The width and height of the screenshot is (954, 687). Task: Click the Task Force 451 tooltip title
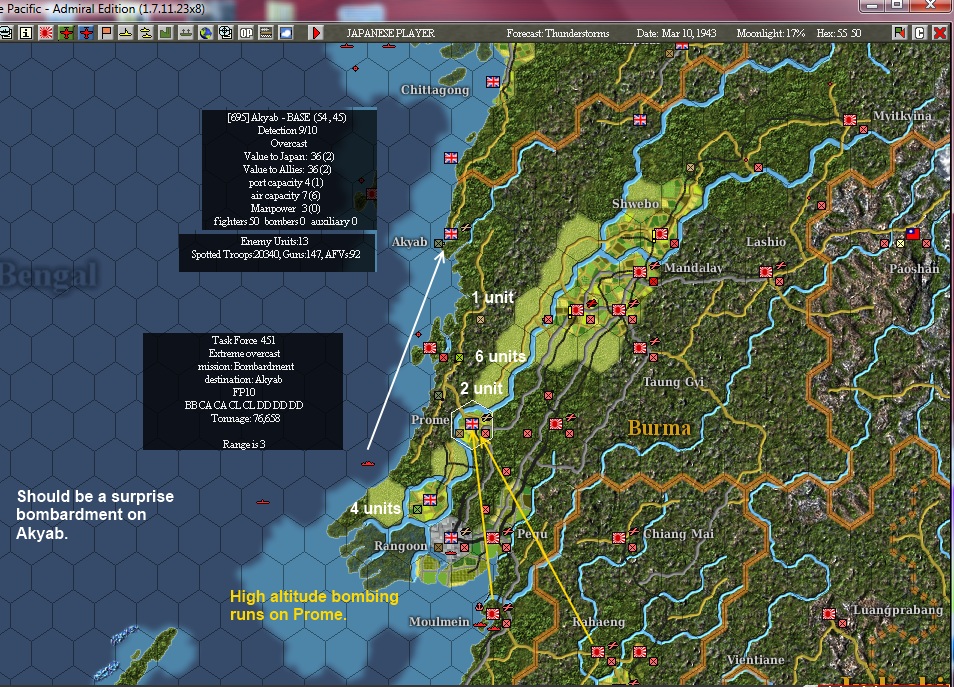tap(243, 340)
